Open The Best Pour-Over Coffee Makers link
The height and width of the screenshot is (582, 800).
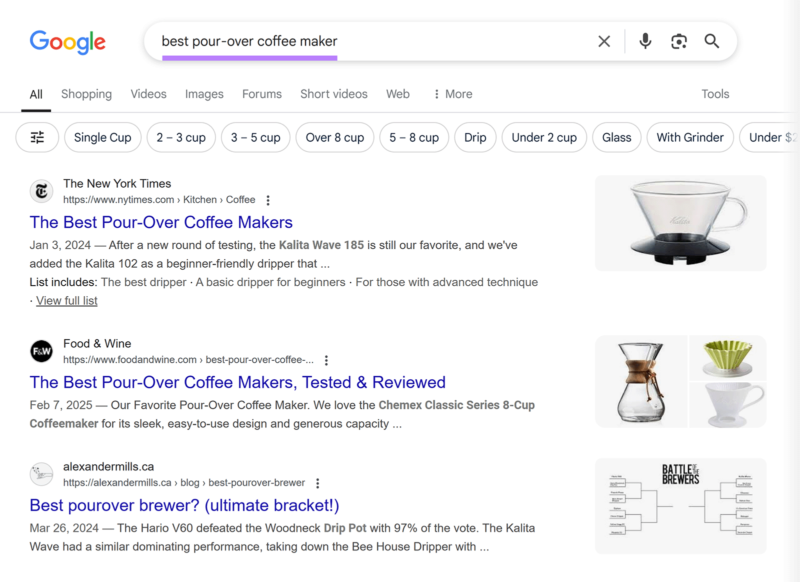tap(161, 222)
